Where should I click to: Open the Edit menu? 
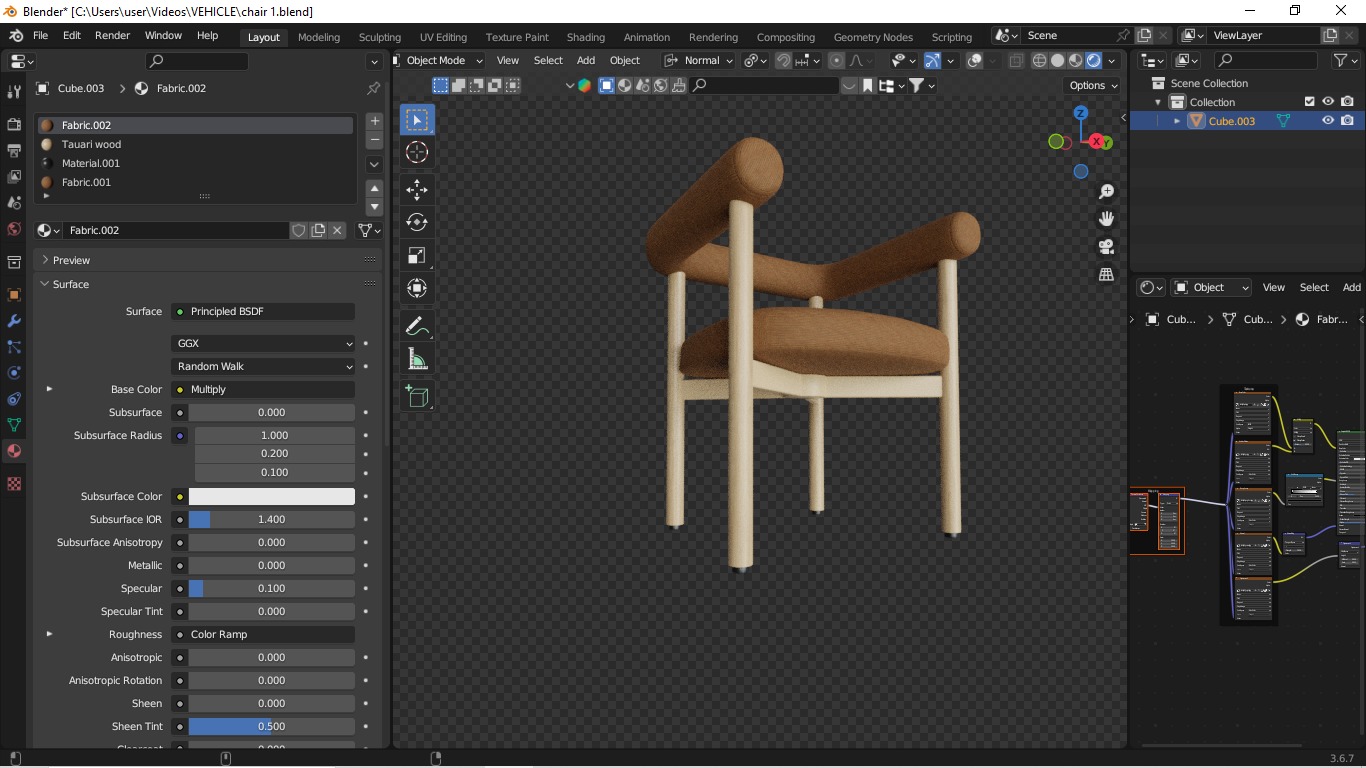point(72,36)
